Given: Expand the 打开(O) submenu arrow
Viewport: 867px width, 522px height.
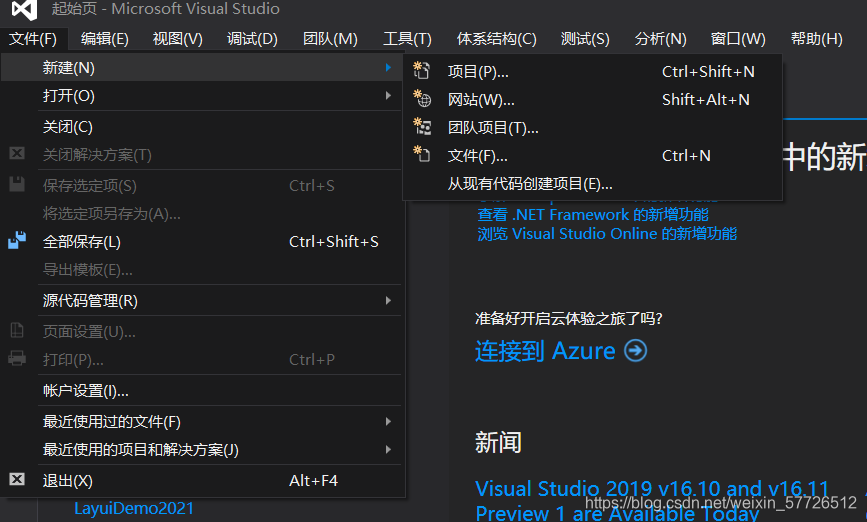Looking at the screenshot, I should tap(388, 96).
